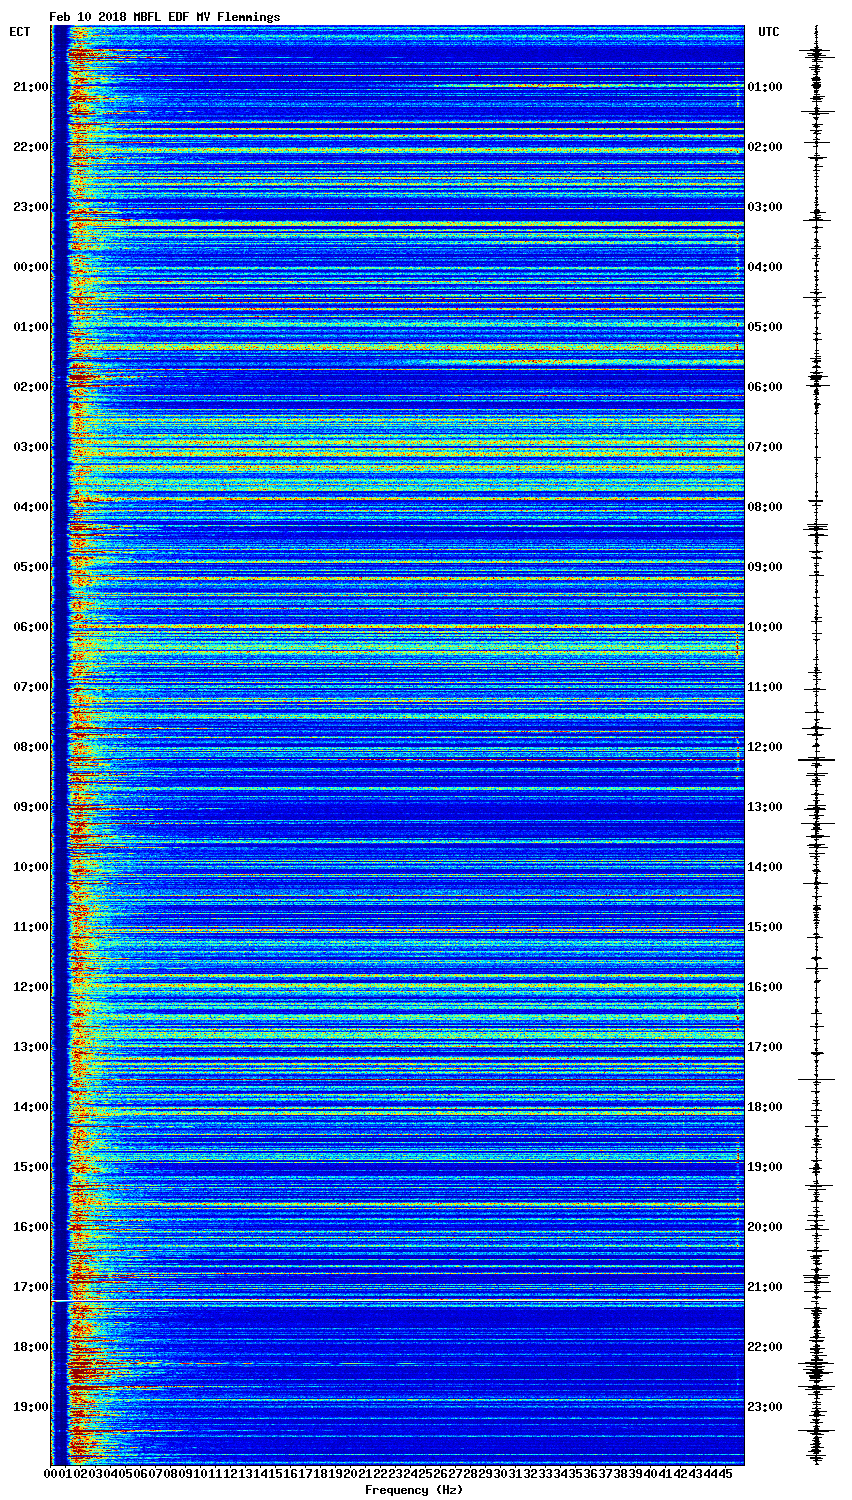
Task: Select the 02:00 label on the ECT axis
Action: [31, 387]
